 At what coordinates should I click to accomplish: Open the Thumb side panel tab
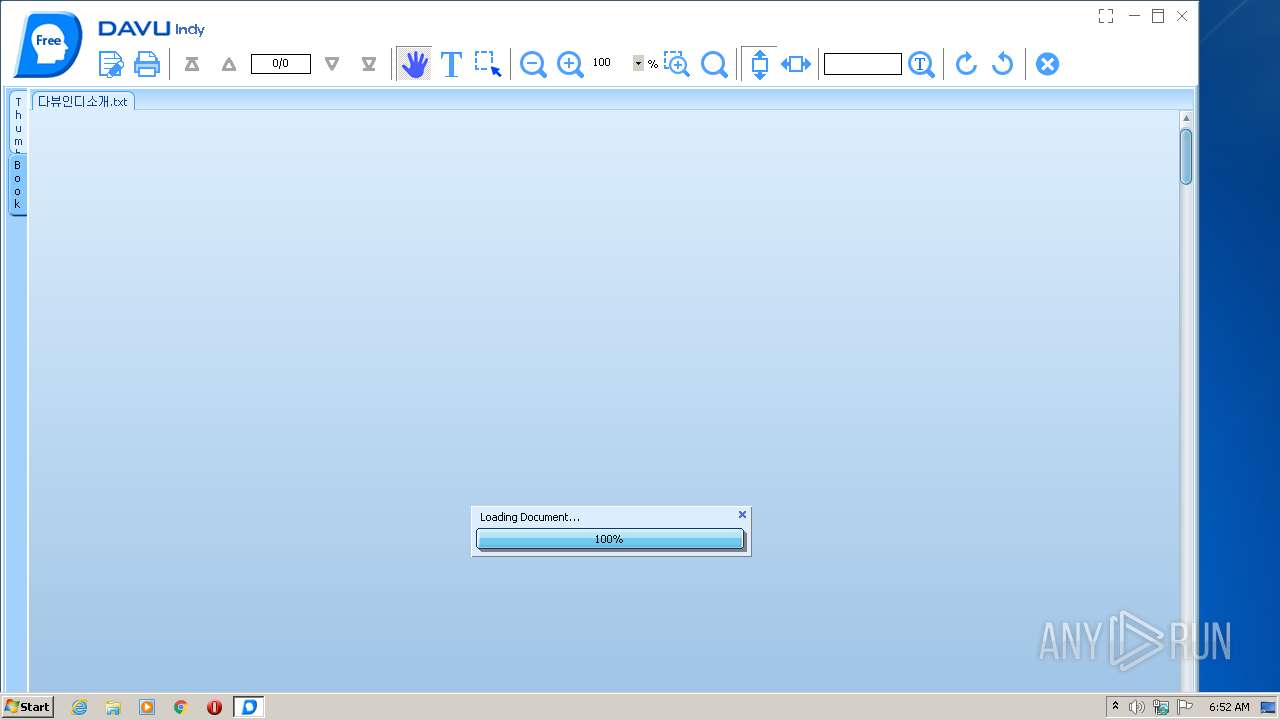pyautogui.click(x=18, y=122)
